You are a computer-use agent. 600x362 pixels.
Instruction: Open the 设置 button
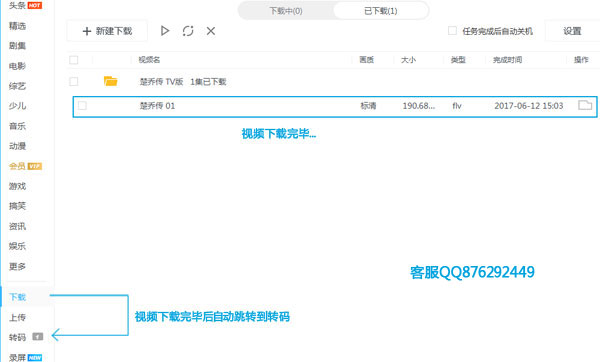[x=572, y=31]
